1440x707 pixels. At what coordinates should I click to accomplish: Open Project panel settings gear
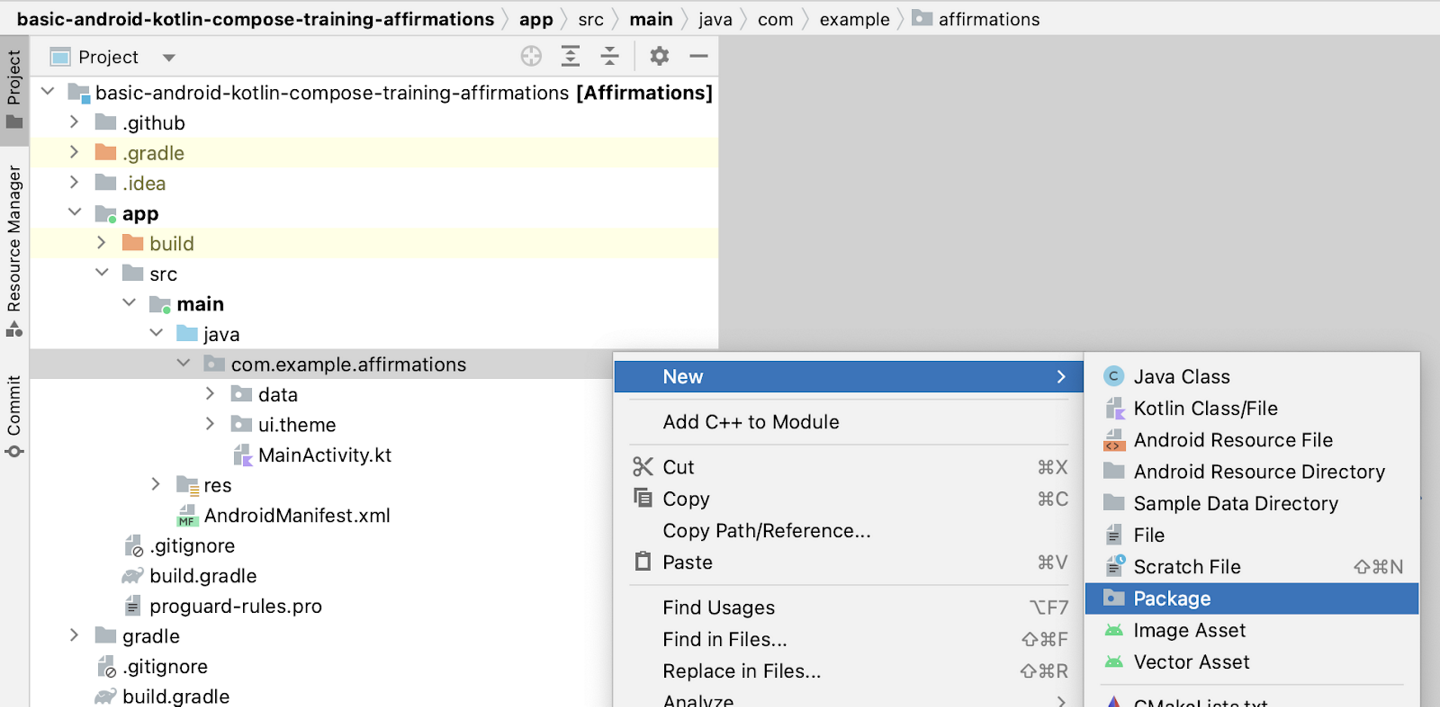coord(659,57)
